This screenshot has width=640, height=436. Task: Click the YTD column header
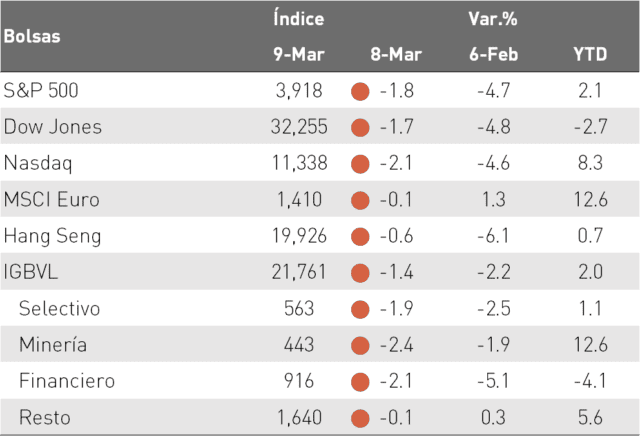point(590,54)
